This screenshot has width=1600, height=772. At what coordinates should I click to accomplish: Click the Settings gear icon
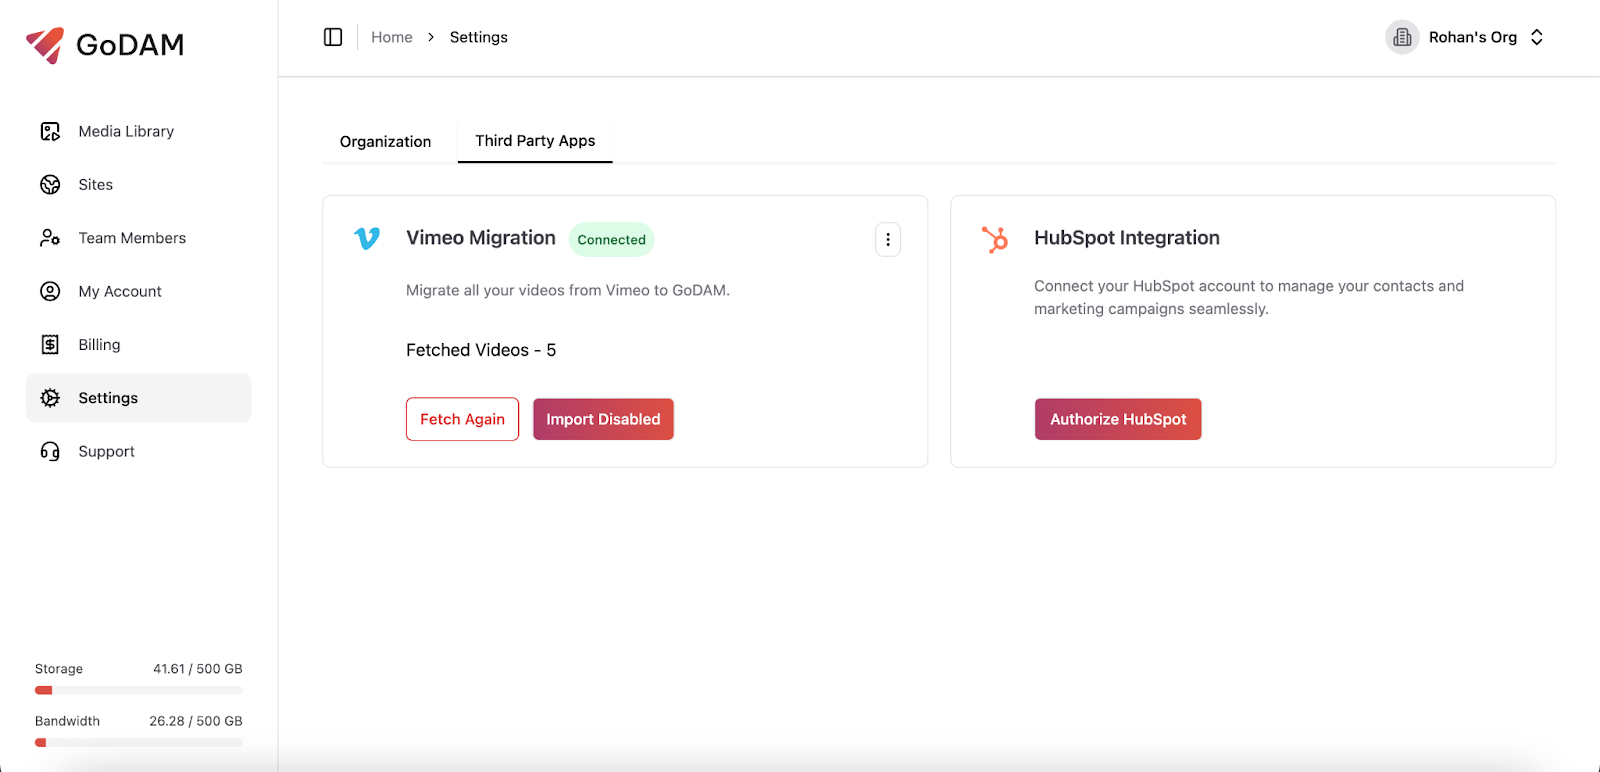(x=50, y=398)
